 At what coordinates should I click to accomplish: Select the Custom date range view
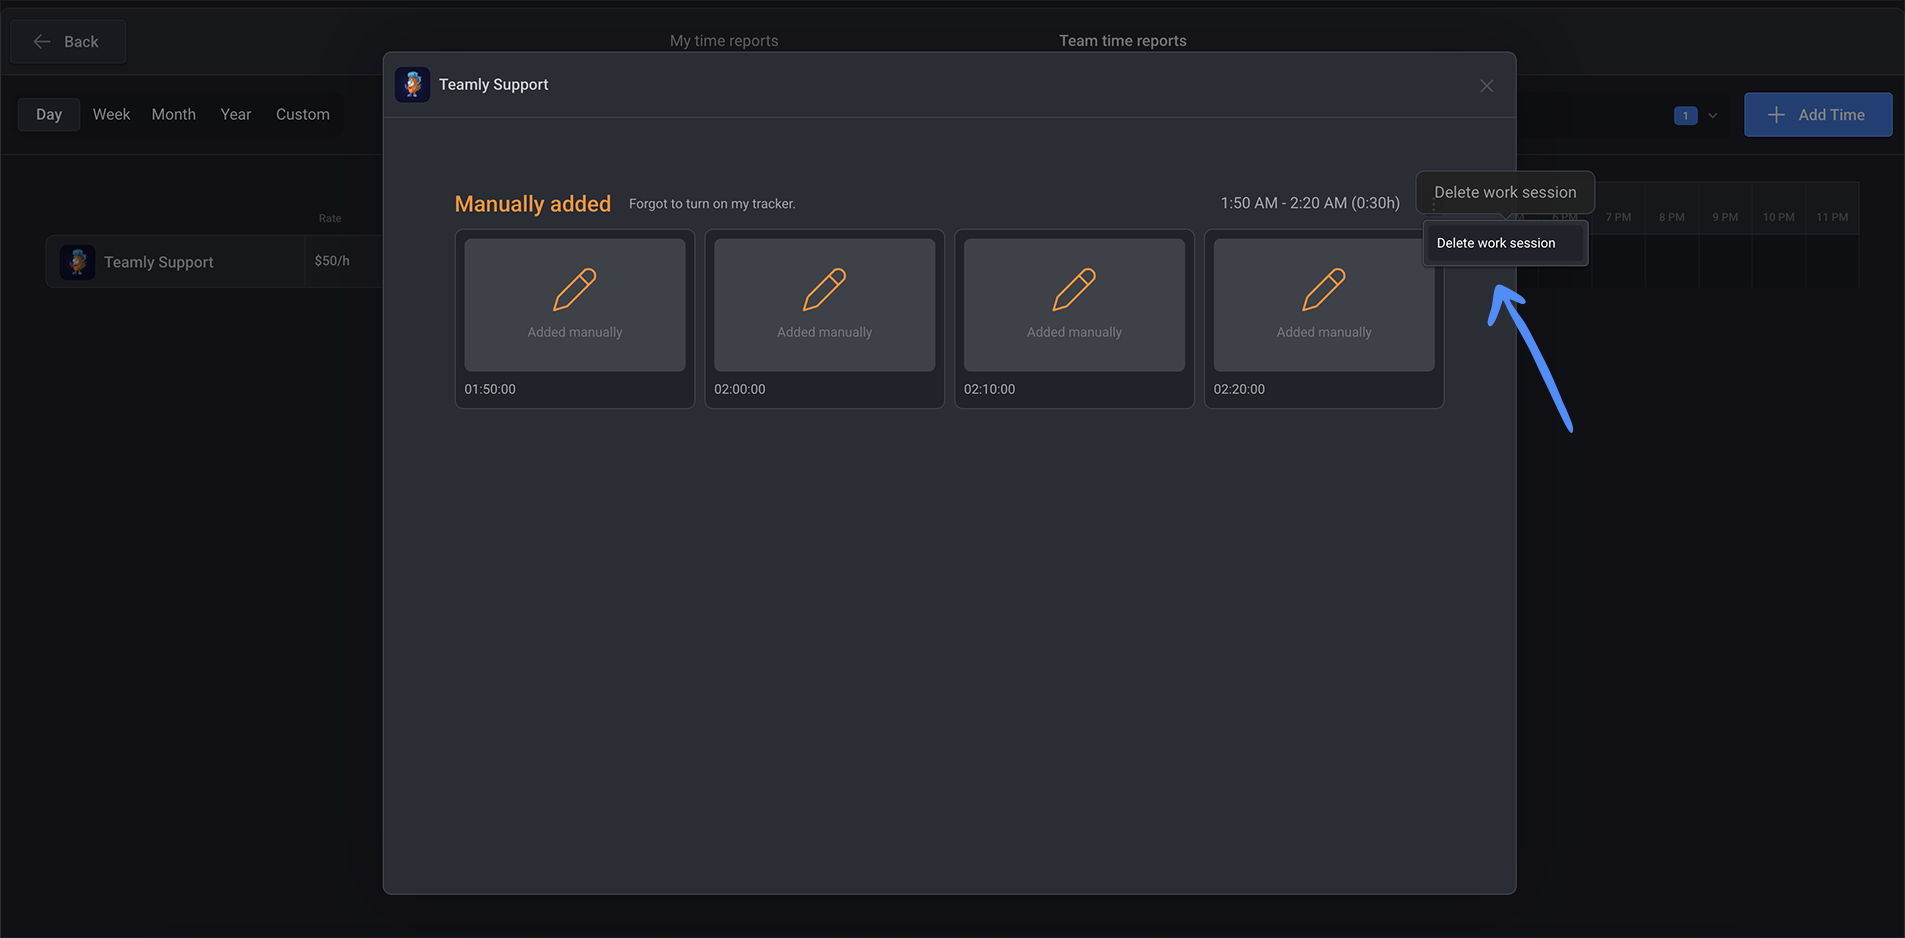pyautogui.click(x=303, y=114)
